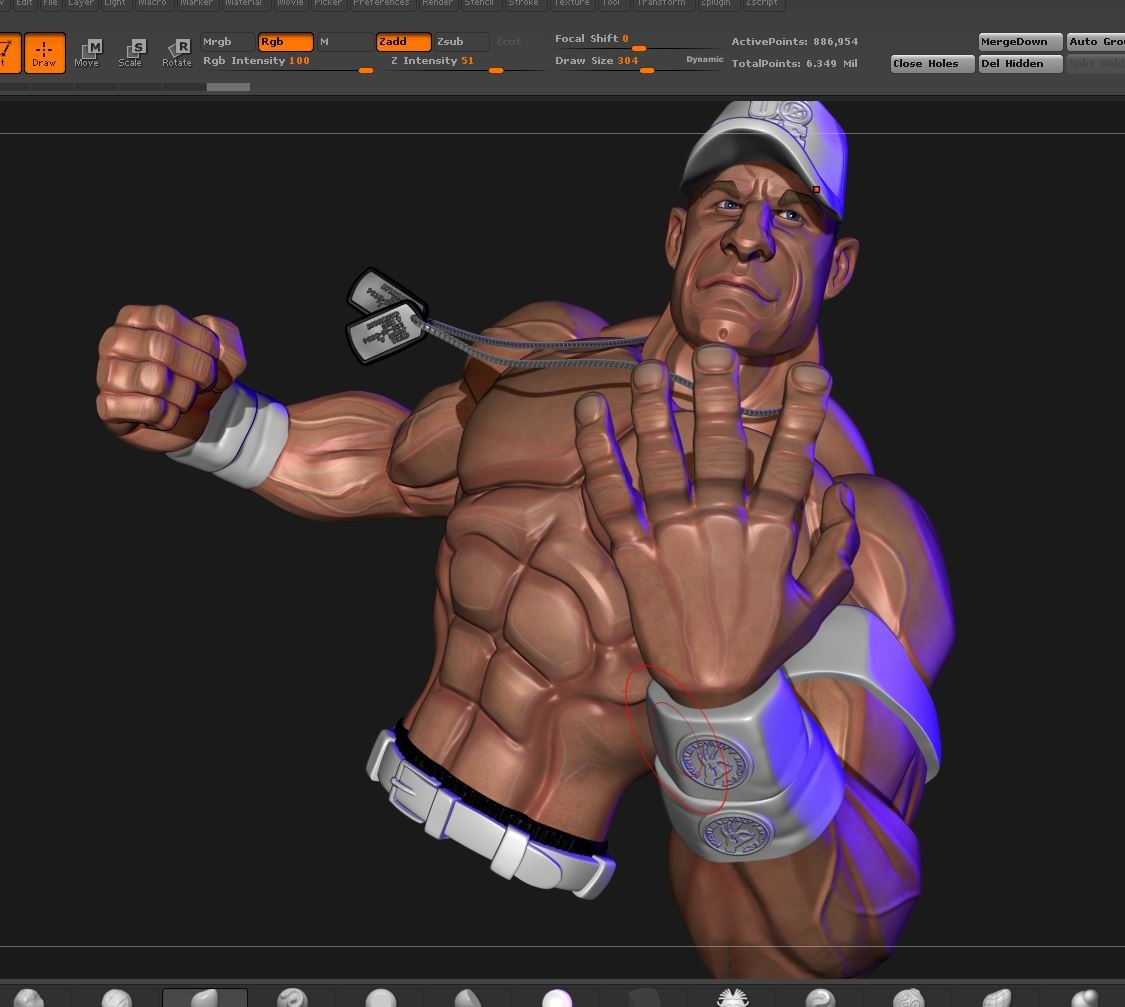Image resolution: width=1125 pixels, height=1007 pixels.
Task: Enable the M material-only mode
Action: point(344,42)
